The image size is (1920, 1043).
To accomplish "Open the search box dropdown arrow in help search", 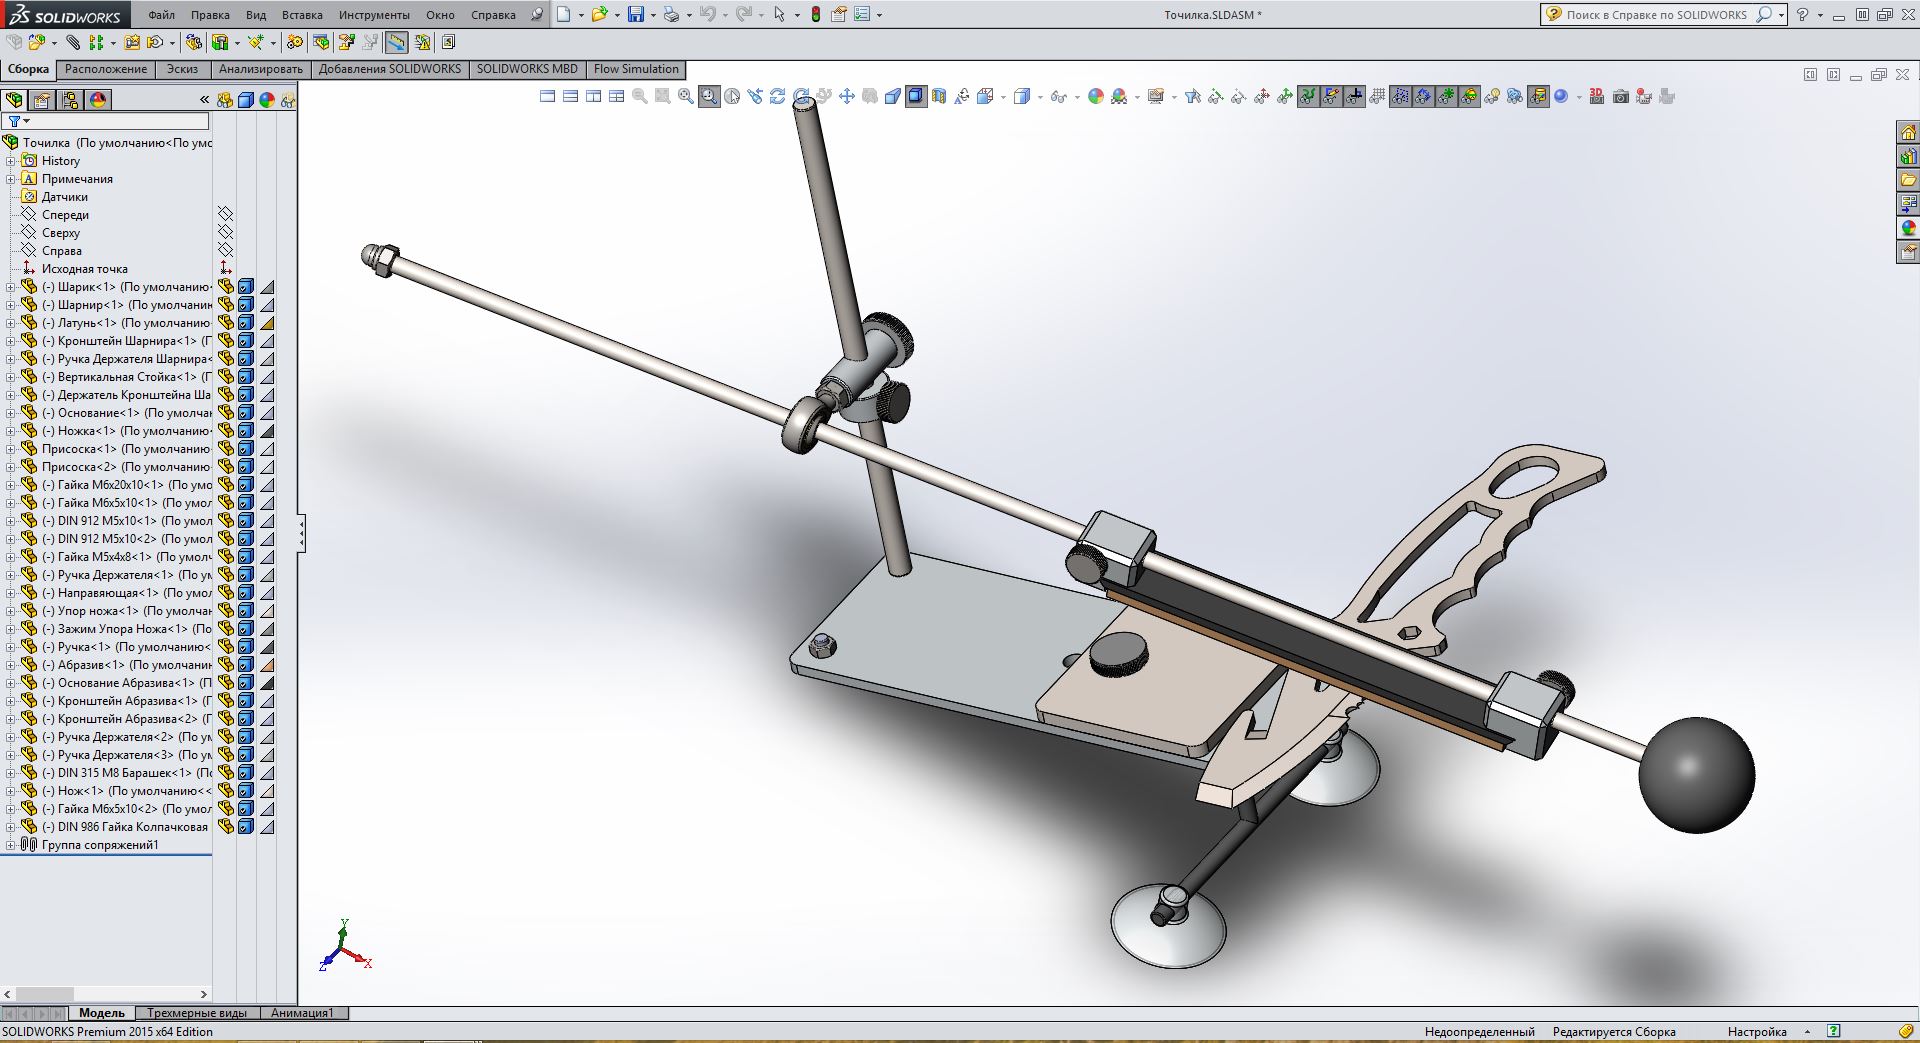I will [1781, 15].
